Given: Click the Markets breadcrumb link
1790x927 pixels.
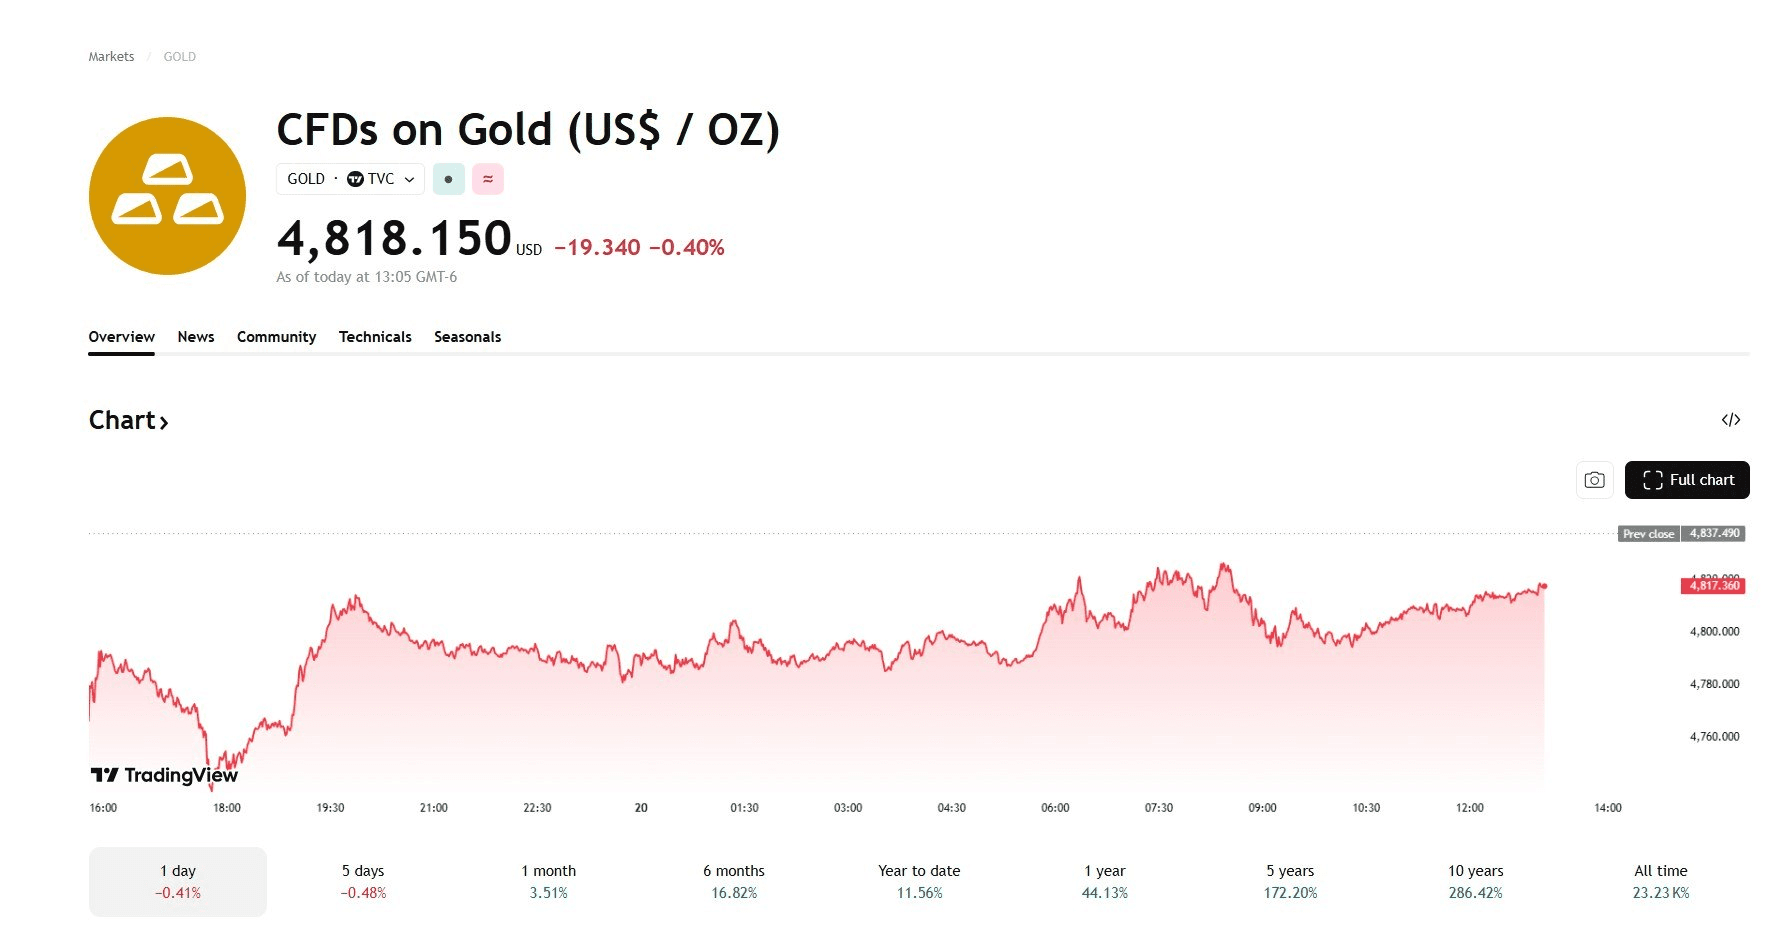Looking at the screenshot, I should click(x=111, y=57).
